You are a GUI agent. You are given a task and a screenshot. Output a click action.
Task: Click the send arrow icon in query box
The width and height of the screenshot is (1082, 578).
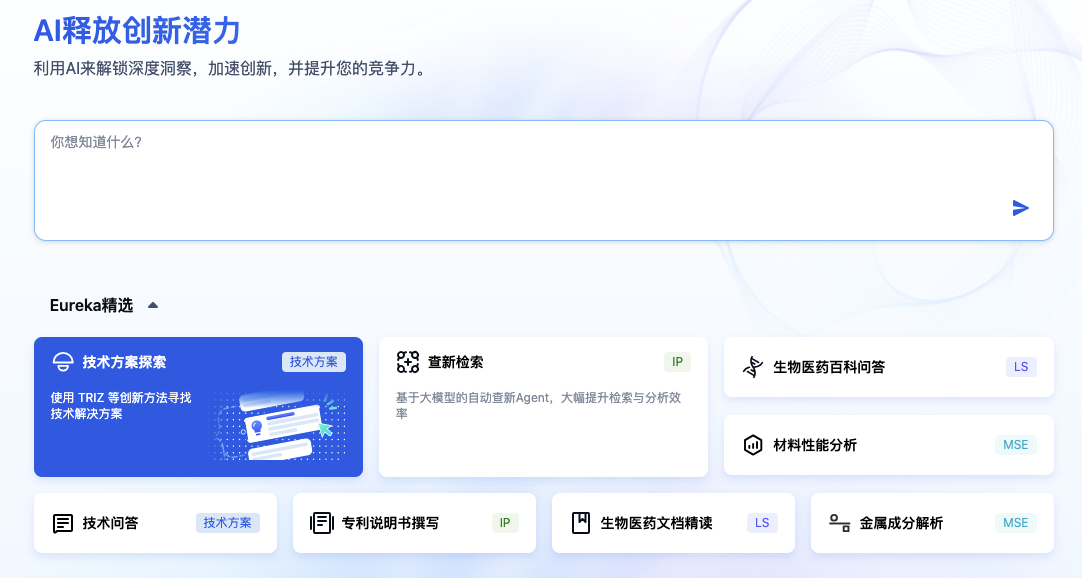(1020, 208)
